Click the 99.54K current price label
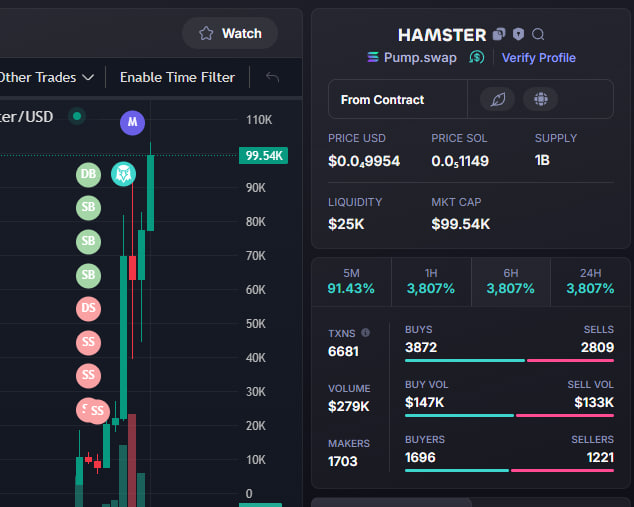 tap(263, 156)
